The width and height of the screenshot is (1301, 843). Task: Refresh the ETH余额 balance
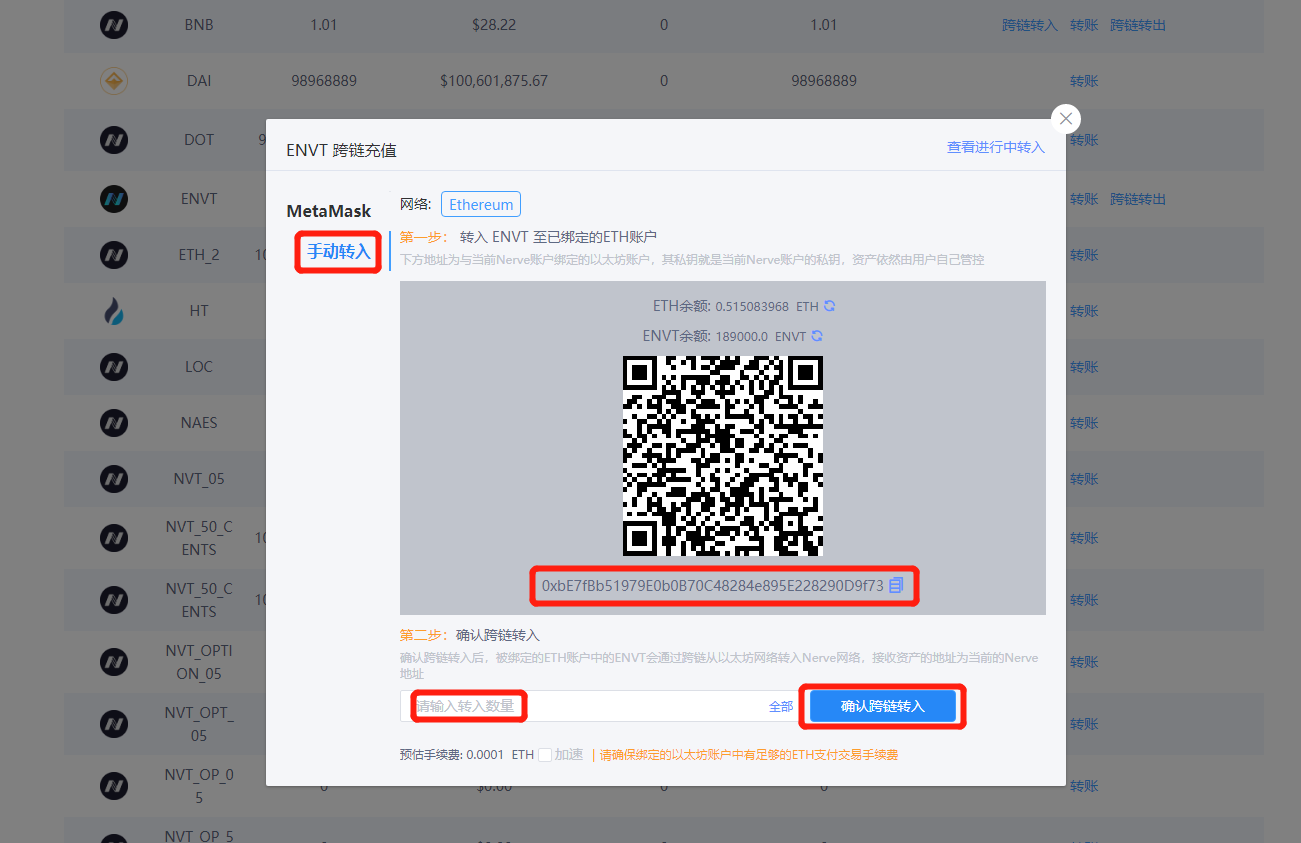[829, 306]
